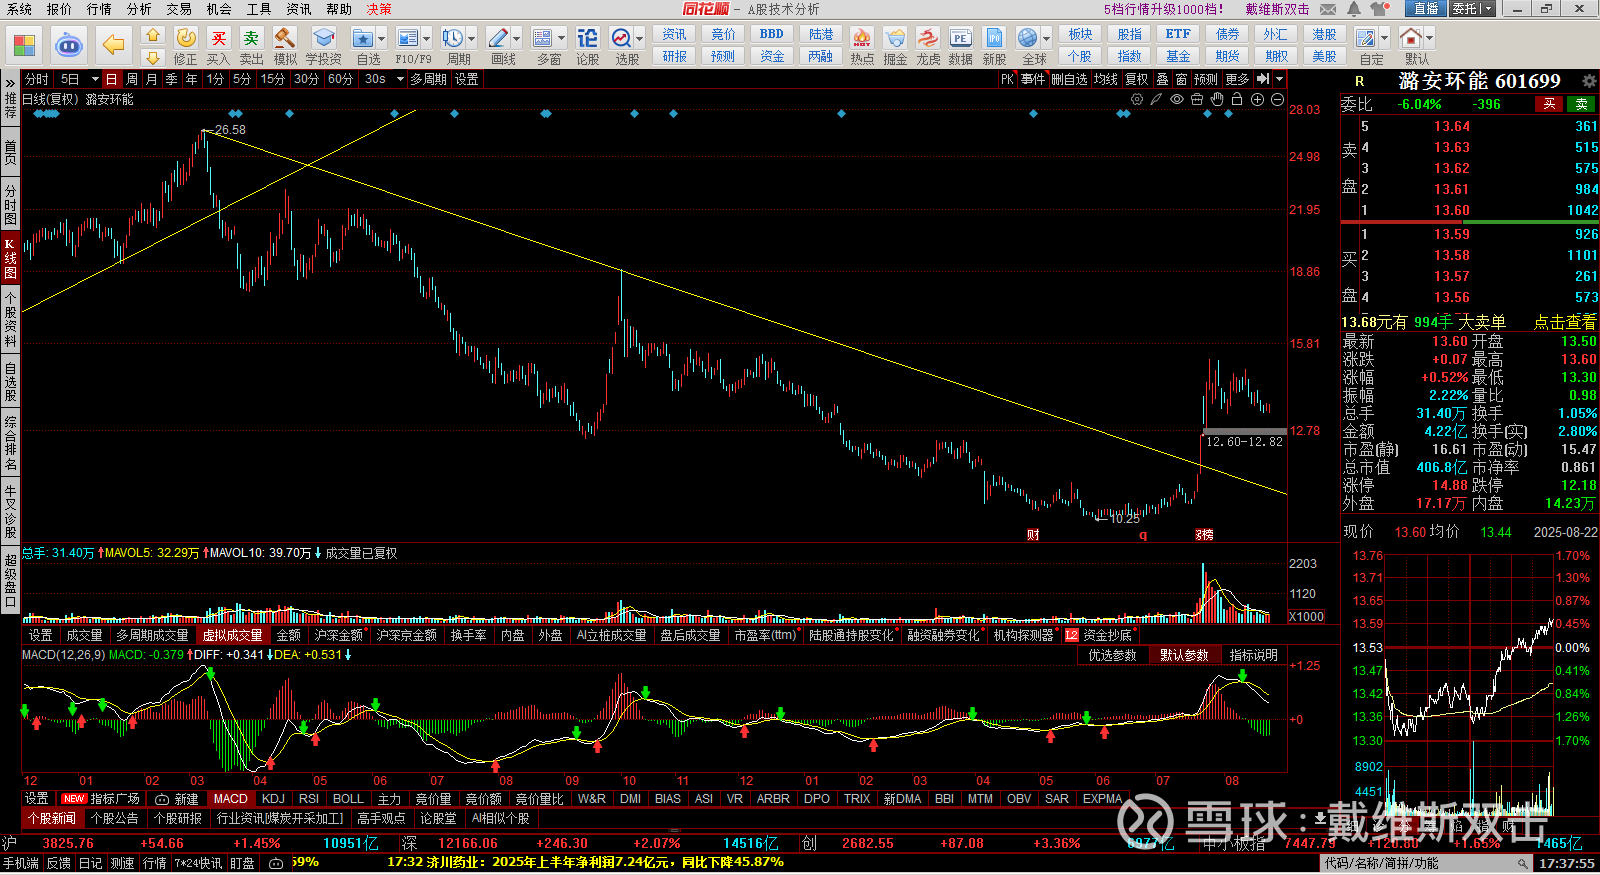Click the robot assistant icon in toolbar
The height and width of the screenshot is (875, 1600).
click(x=68, y=45)
